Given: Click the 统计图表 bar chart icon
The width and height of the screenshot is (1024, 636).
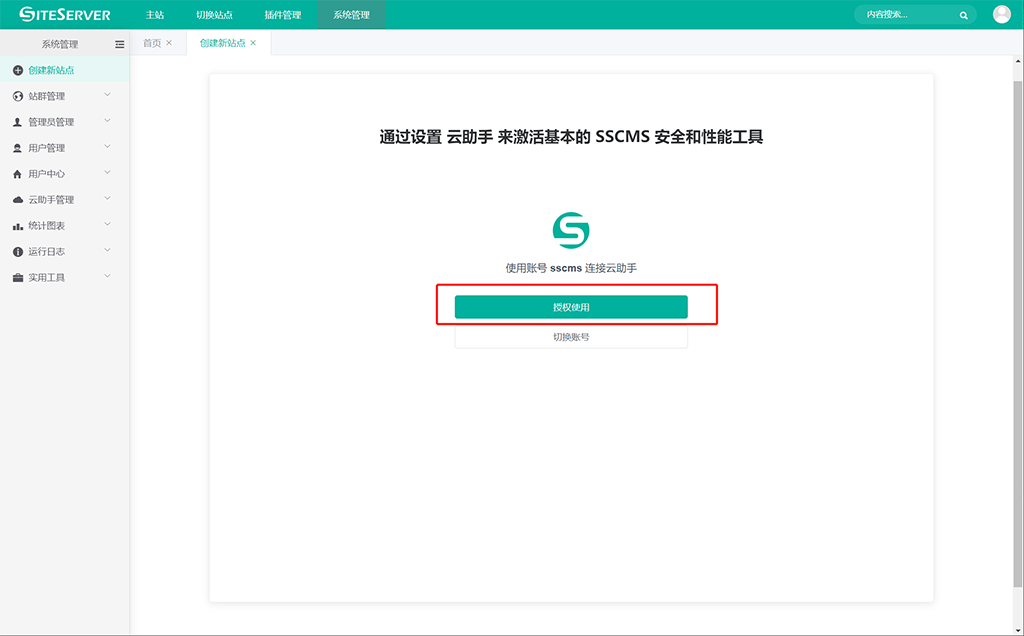Looking at the screenshot, I should (18, 226).
